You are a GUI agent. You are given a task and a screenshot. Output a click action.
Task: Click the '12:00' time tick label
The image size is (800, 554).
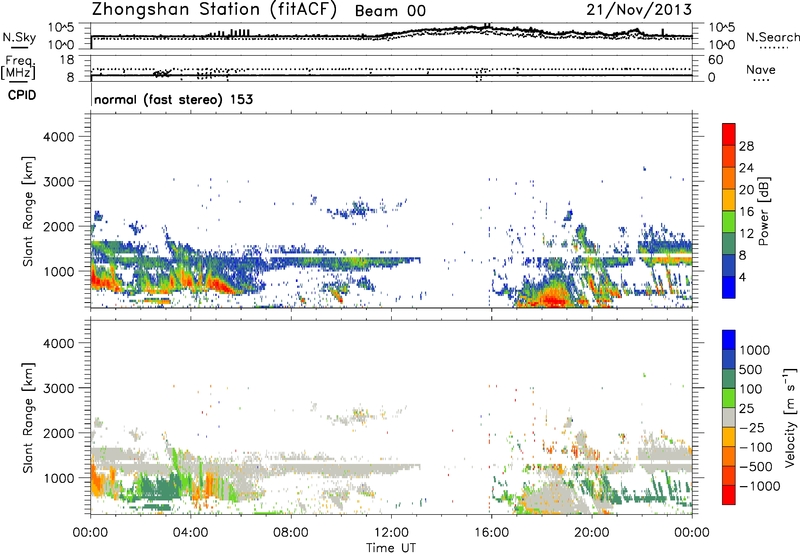point(391,533)
